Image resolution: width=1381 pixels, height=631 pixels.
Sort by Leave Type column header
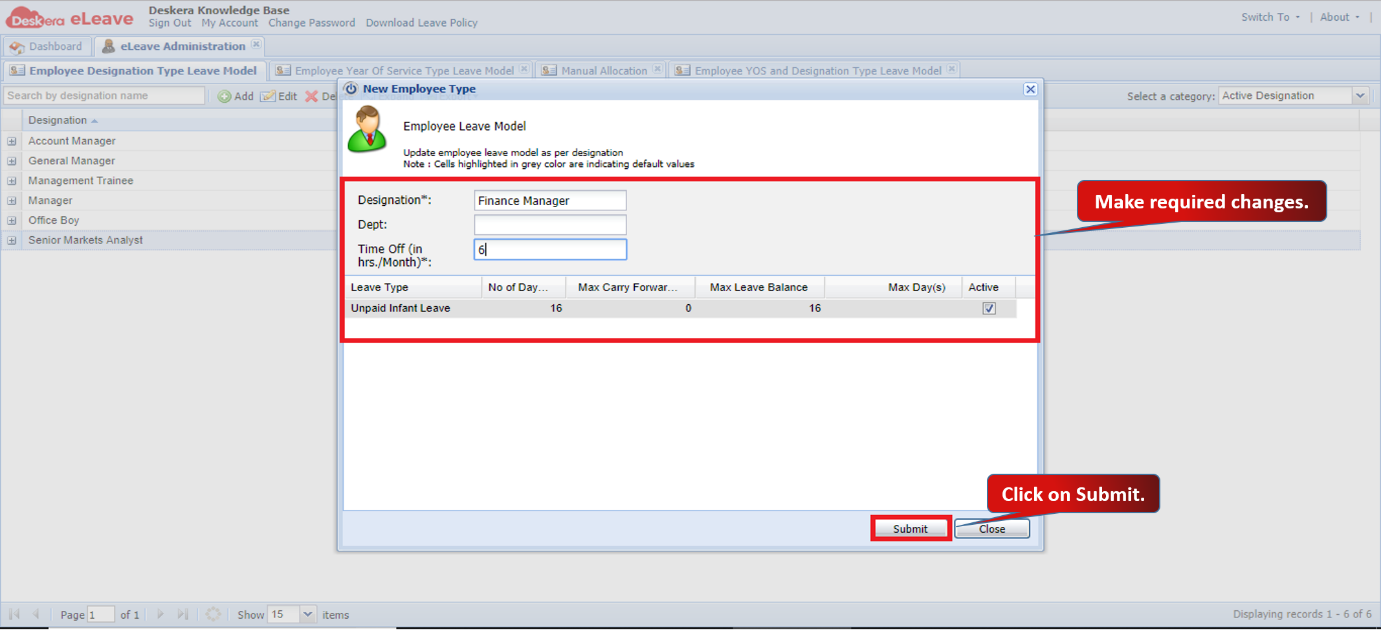pyautogui.click(x=413, y=287)
